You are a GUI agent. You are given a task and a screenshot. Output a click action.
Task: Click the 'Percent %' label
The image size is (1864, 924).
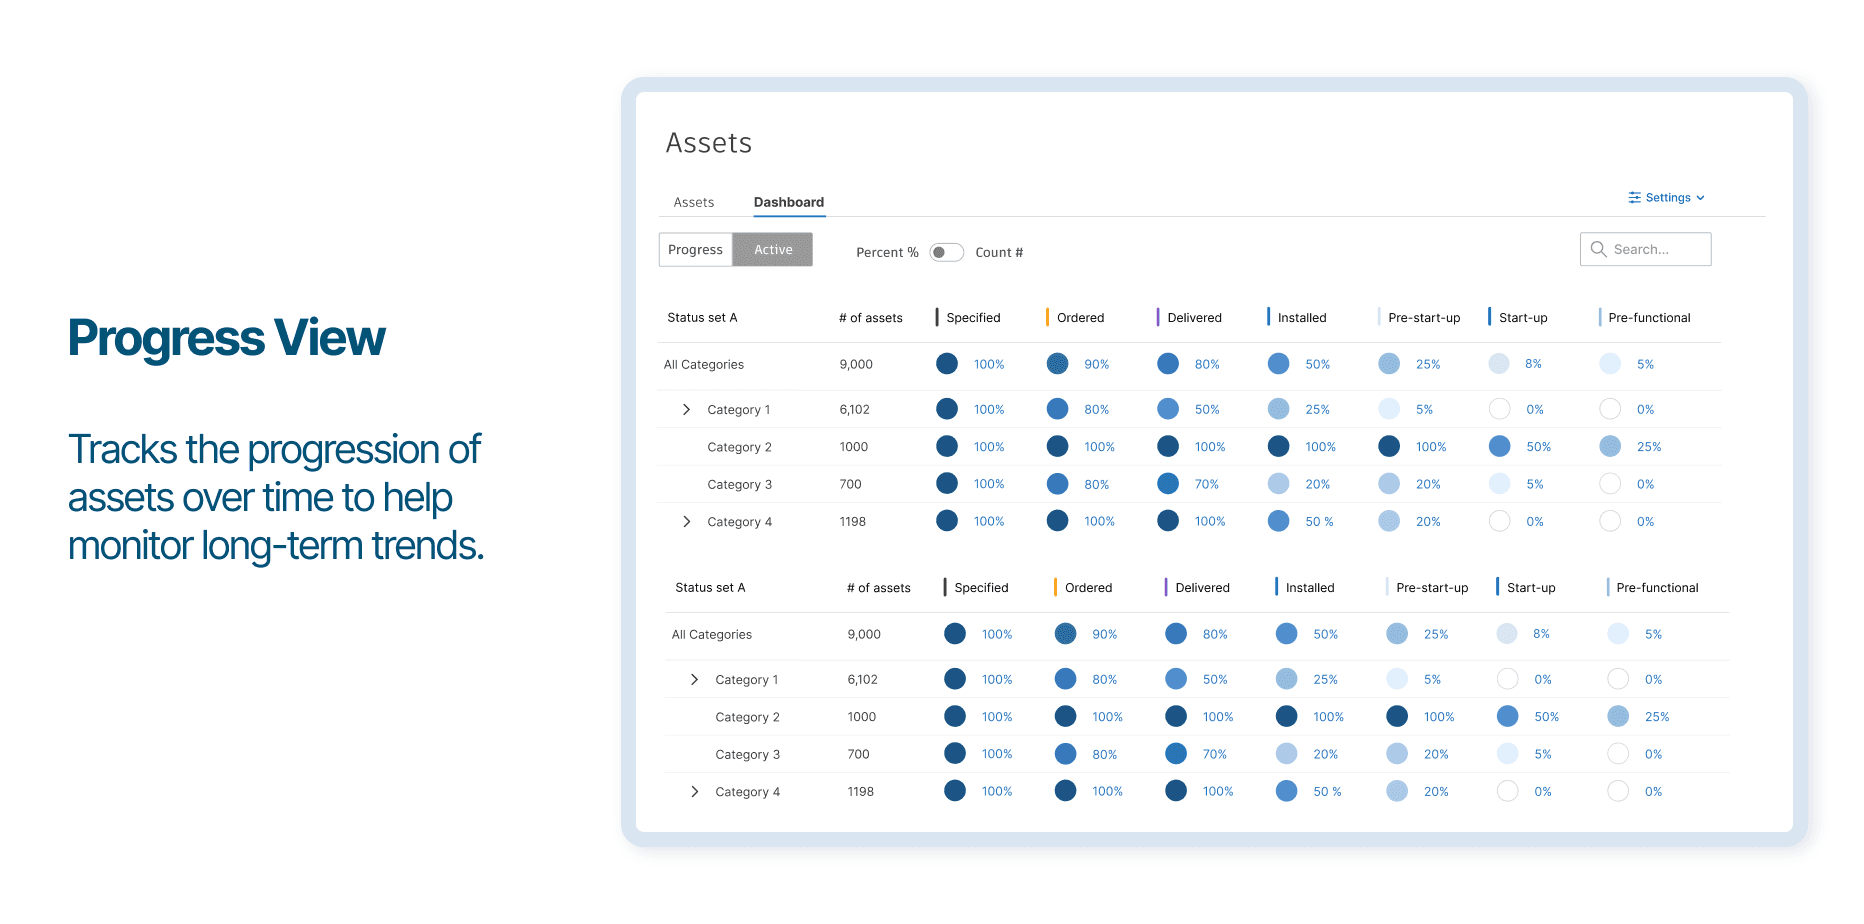(887, 253)
